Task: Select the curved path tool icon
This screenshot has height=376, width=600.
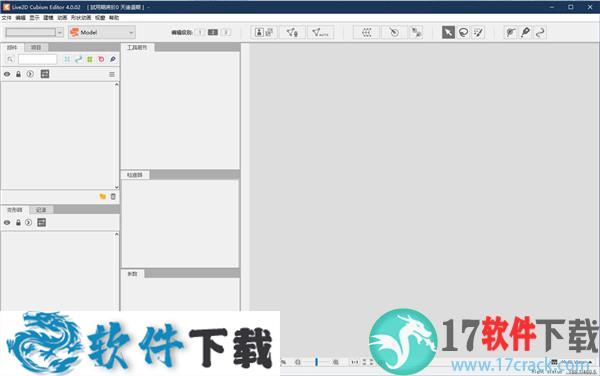Action: coord(540,33)
